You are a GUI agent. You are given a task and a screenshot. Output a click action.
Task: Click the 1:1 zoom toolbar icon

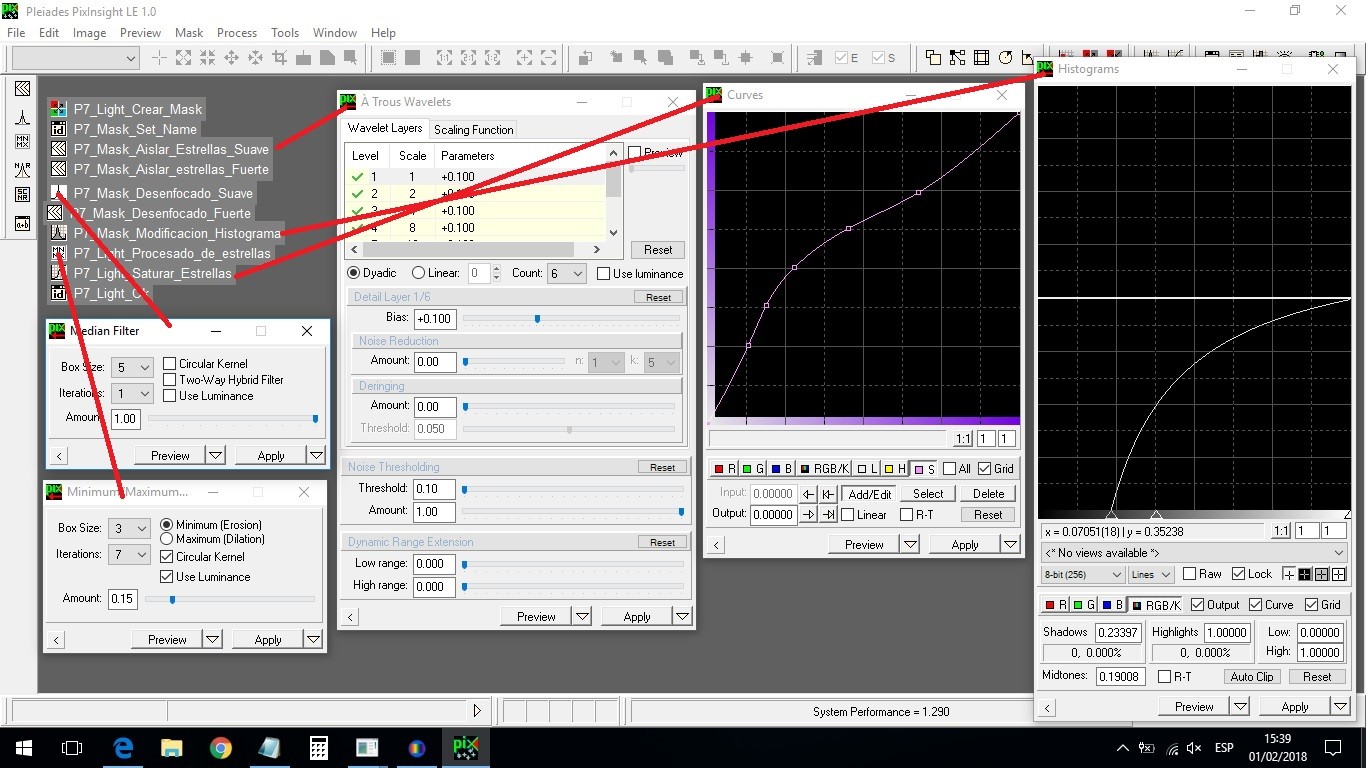[x=443, y=58]
